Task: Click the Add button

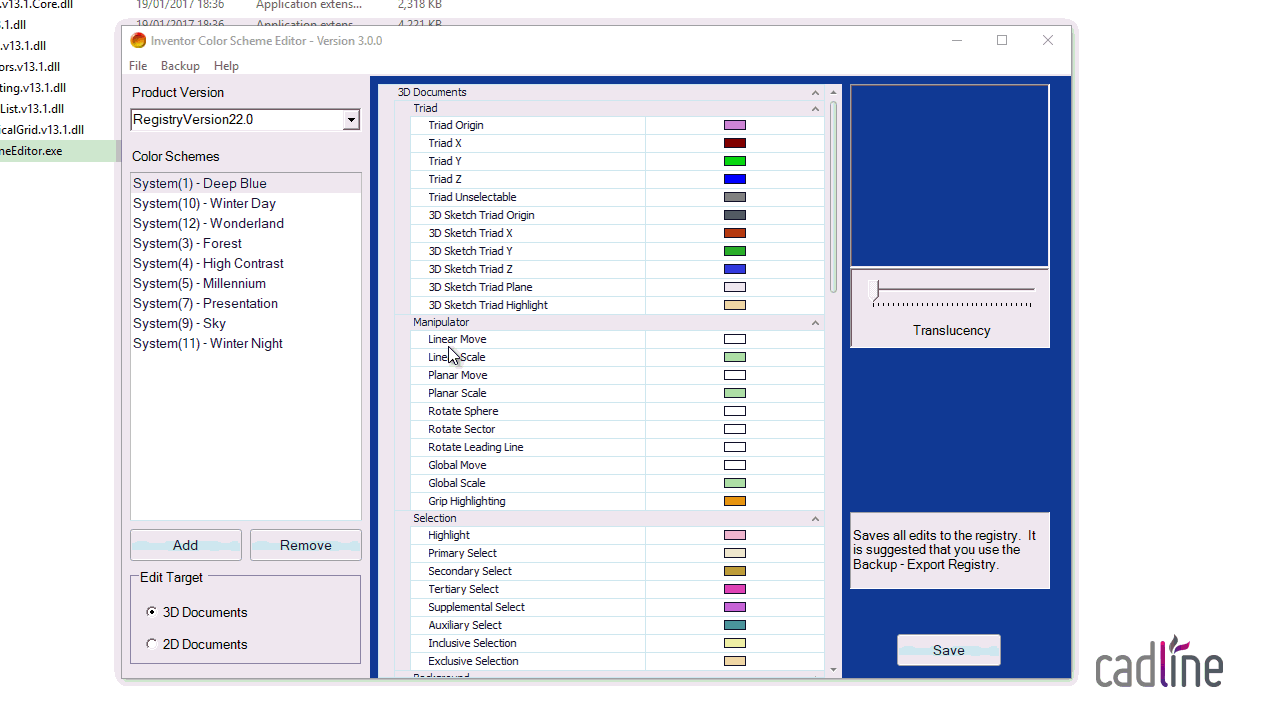Action: pyautogui.click(x=186, y=545)
